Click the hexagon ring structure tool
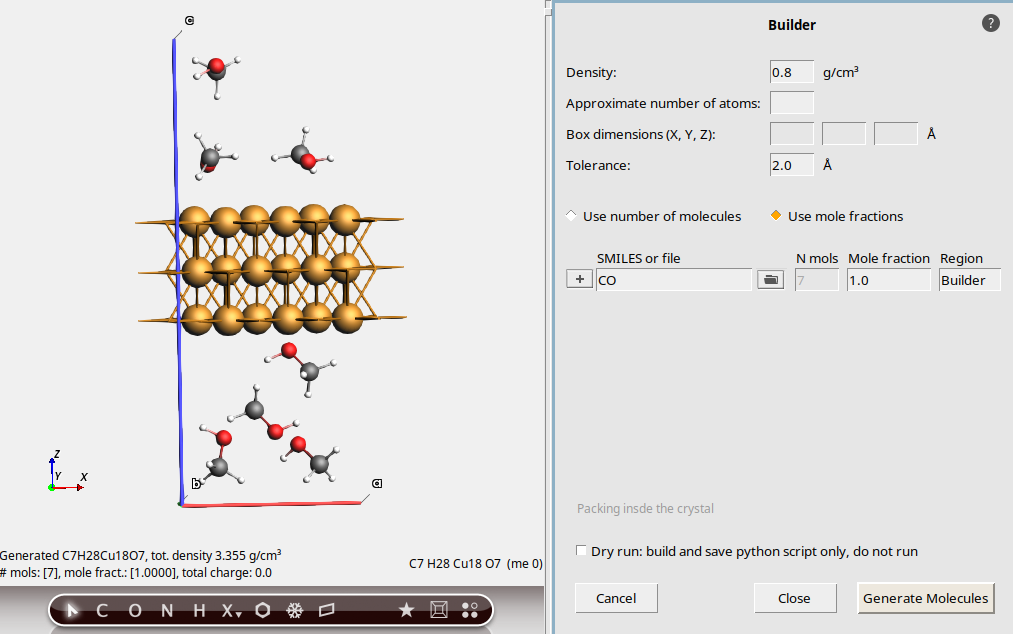 [x=263, y=610]
